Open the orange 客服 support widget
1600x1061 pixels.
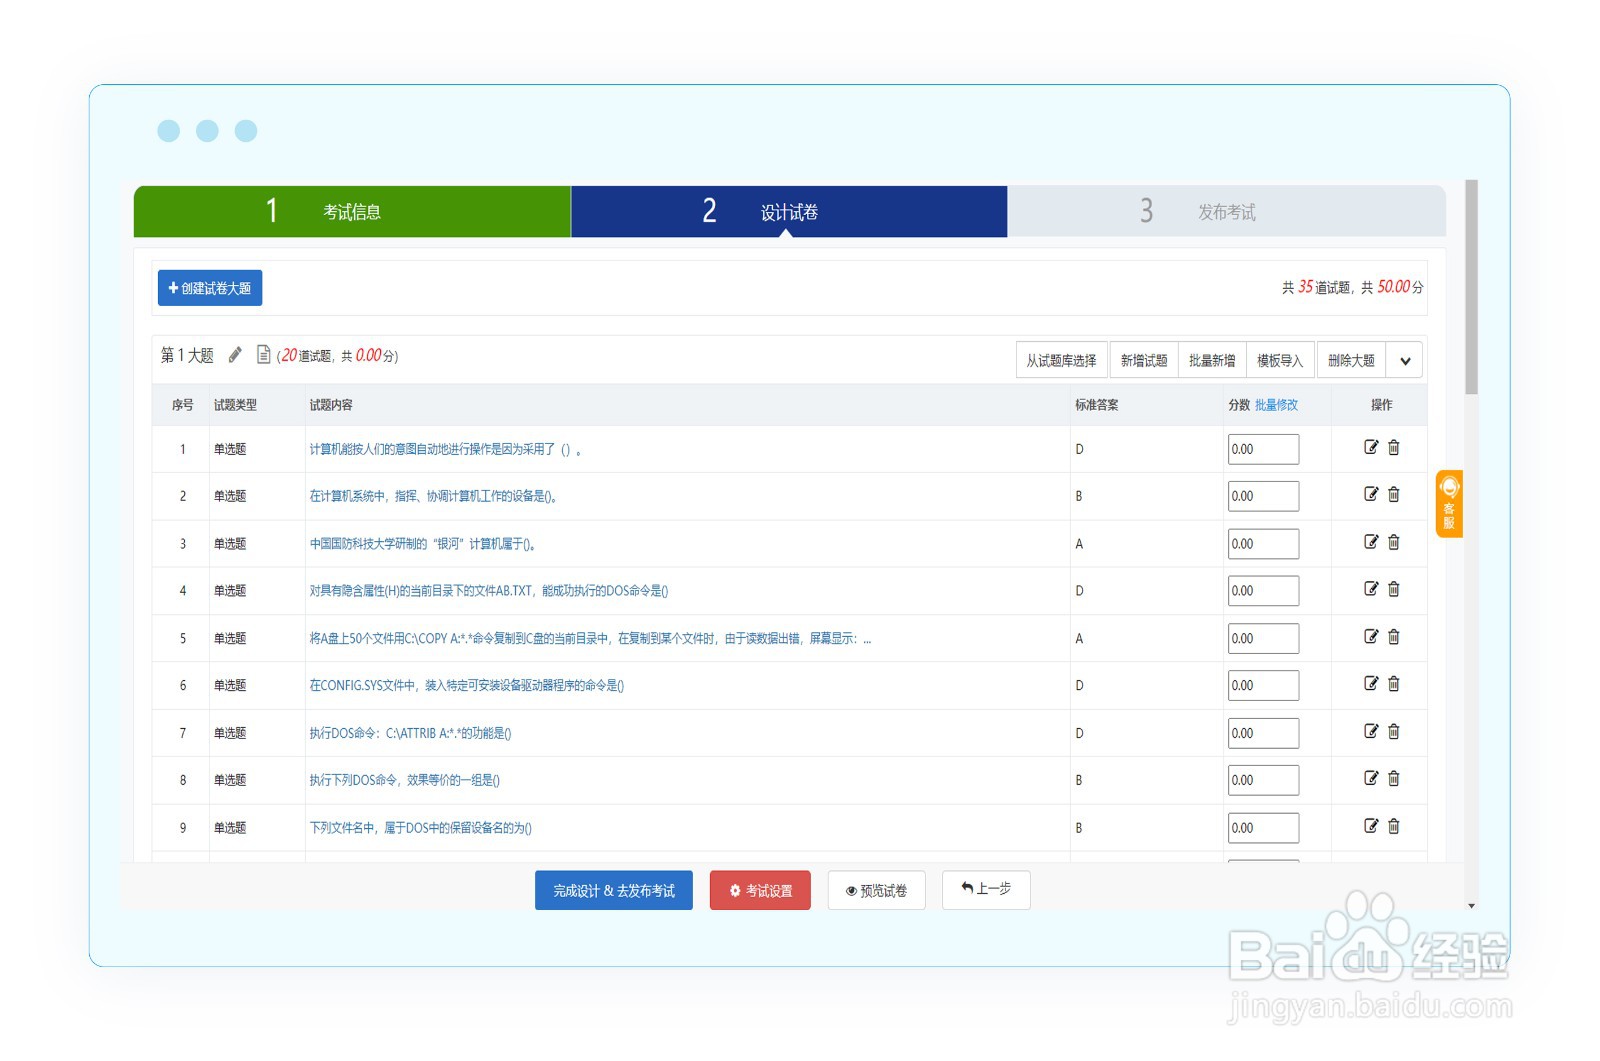tap(1449, 504)
